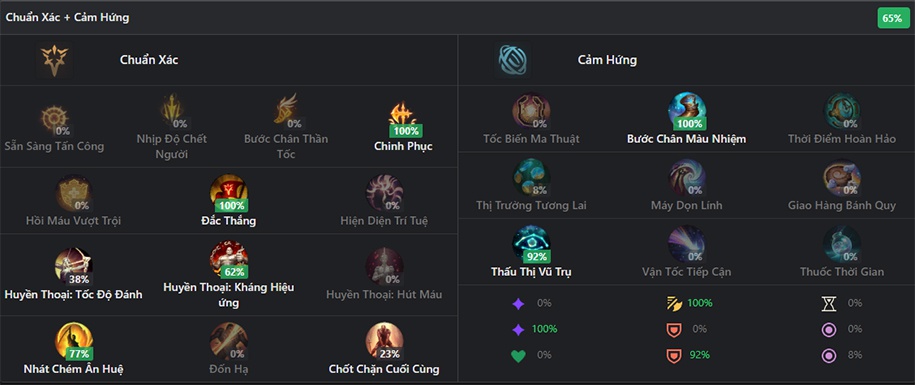Click the Chuẩn Xác + Cảm Hứng header title
The width and height of the screenshot is (915, 385).
tap(68, 18)
